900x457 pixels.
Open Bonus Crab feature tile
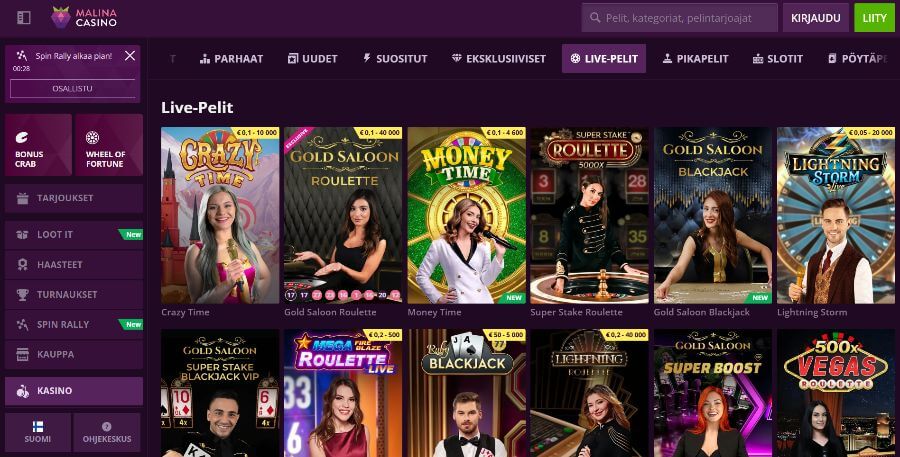38,145
